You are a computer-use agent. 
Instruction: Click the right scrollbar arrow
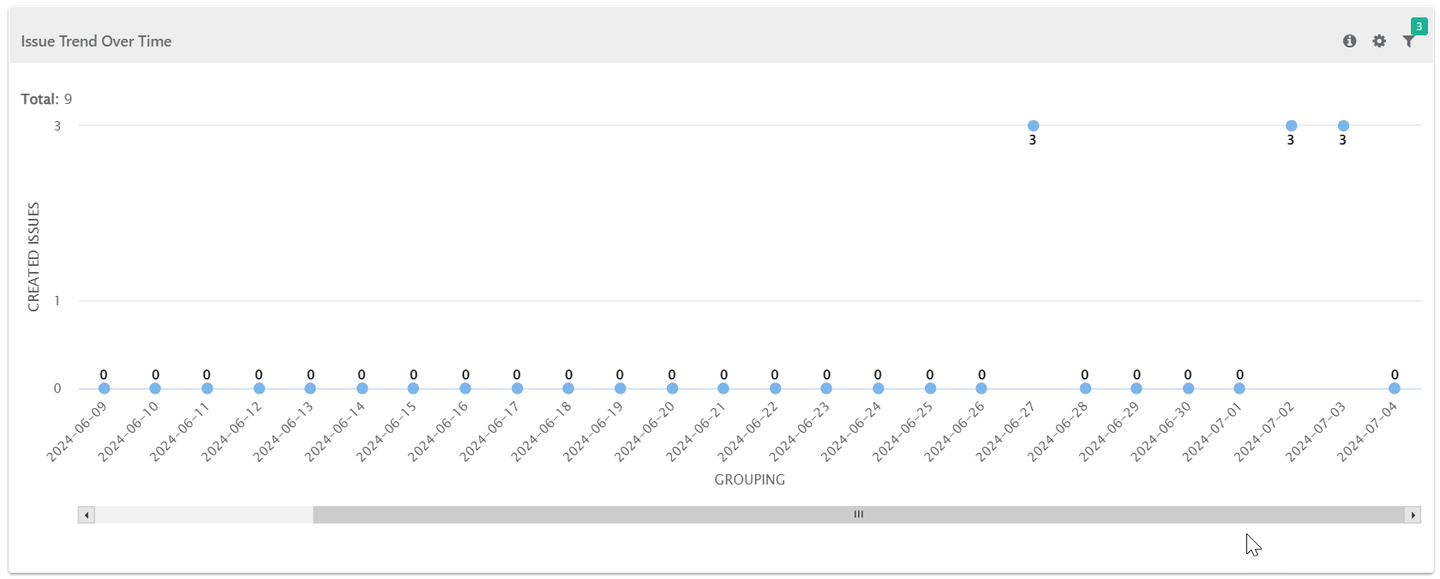click(1412, 514)
